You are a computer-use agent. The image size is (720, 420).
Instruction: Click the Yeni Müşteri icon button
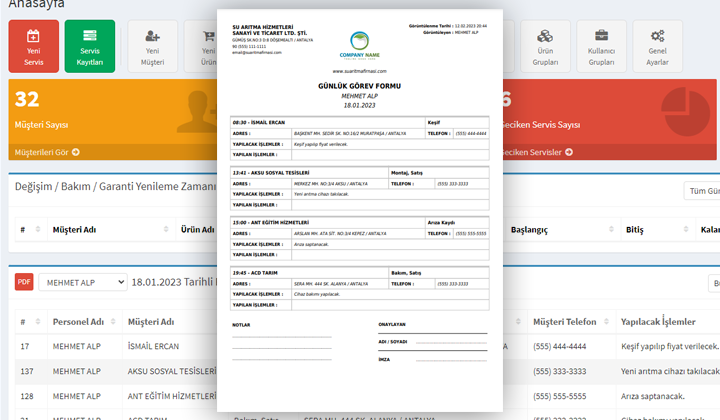[x=152, y=46]
